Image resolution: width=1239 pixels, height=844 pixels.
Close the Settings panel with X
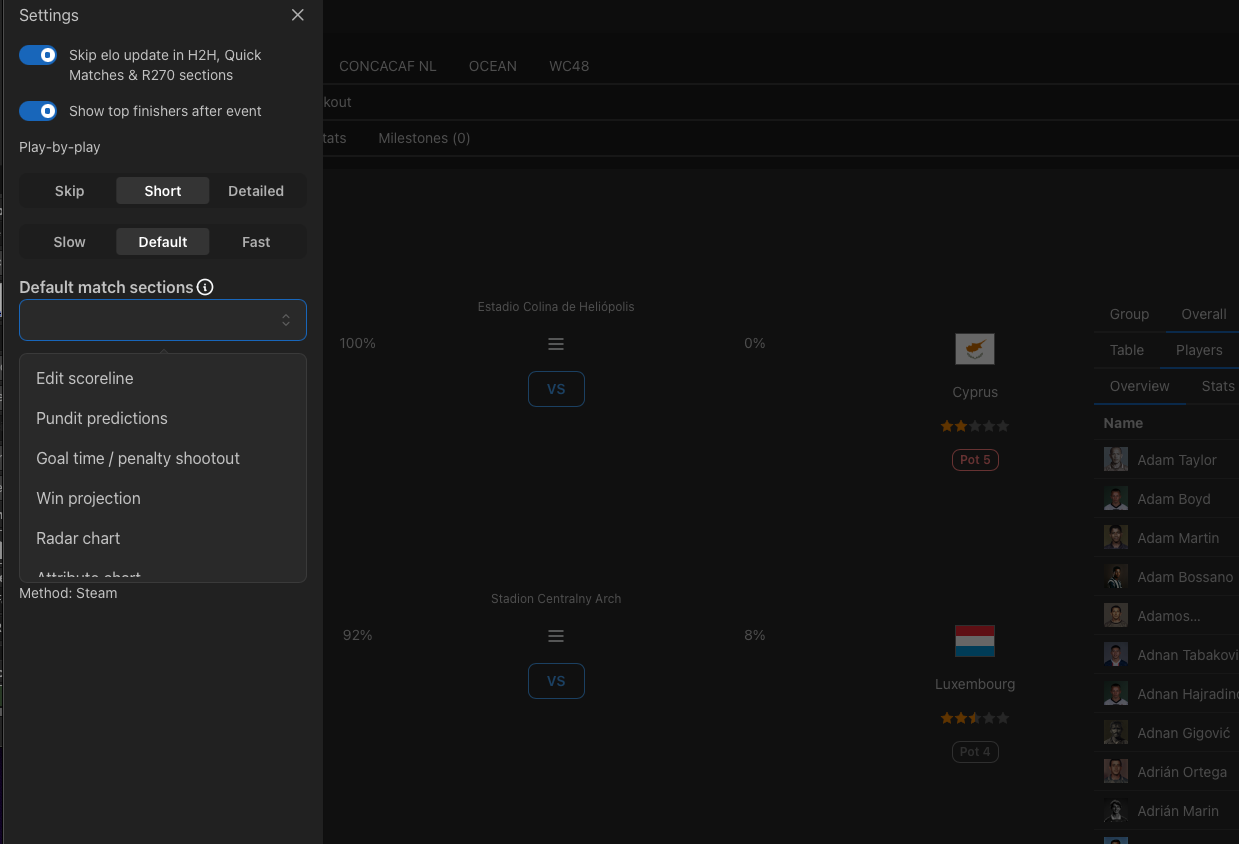pos(297,15)
